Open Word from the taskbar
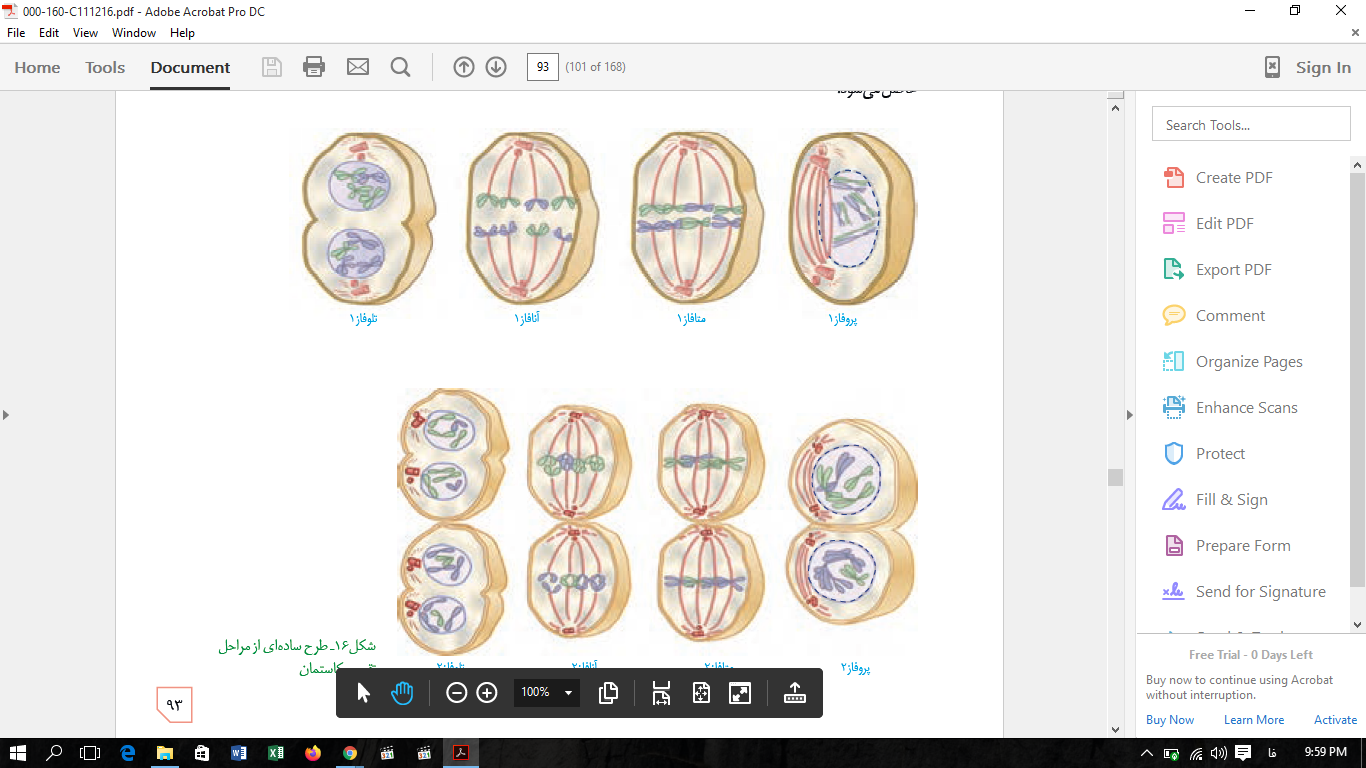 pos(239,753)
